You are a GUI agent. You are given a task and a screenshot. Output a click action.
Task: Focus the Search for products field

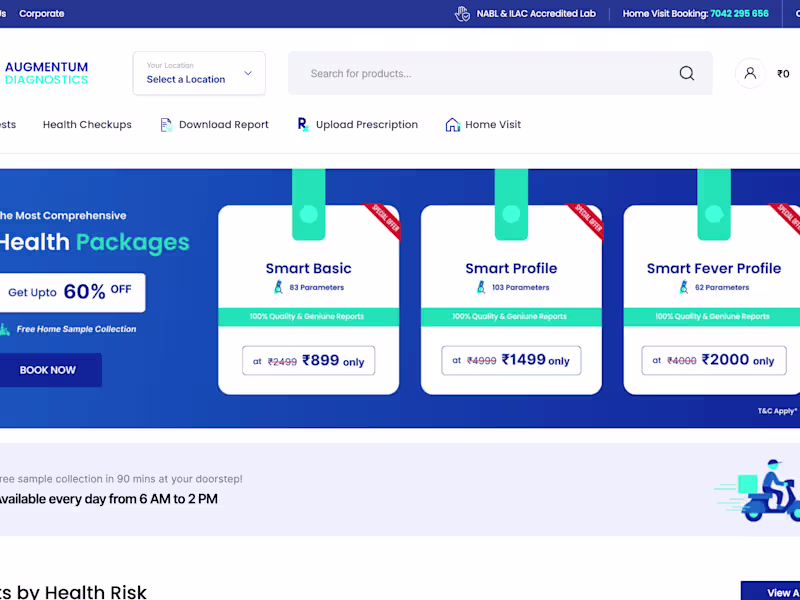(x=500, y=73)
